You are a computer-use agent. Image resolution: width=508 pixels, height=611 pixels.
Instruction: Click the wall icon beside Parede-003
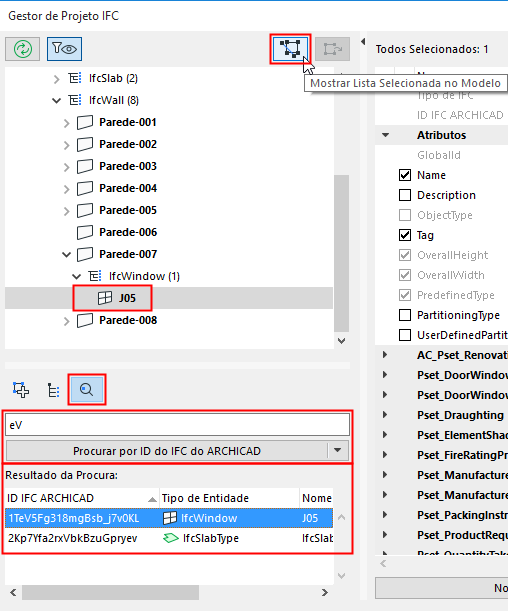(x=85, y=166)
